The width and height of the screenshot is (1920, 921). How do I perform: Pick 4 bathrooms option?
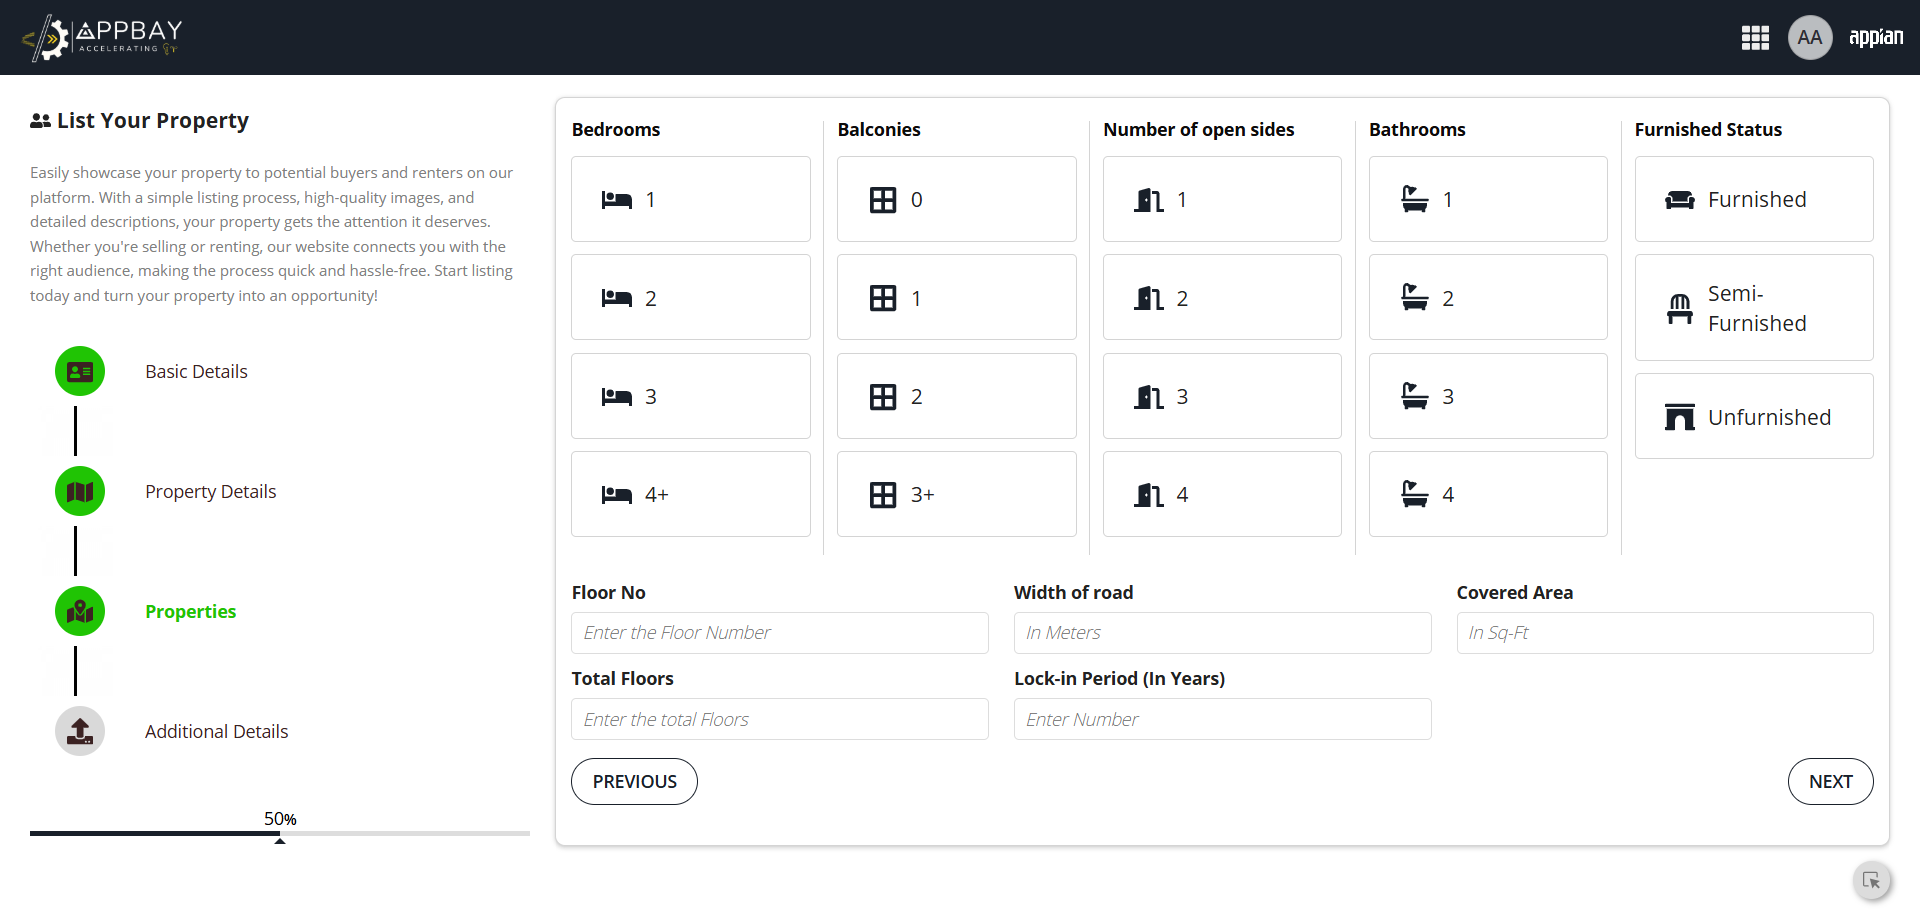point(1488,495)
